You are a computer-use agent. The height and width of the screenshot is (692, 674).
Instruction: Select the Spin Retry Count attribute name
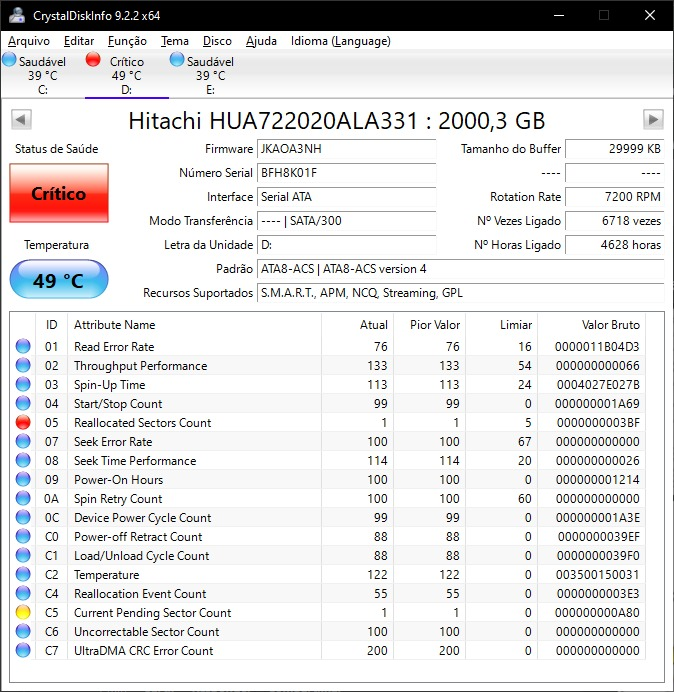click(118, 499)
